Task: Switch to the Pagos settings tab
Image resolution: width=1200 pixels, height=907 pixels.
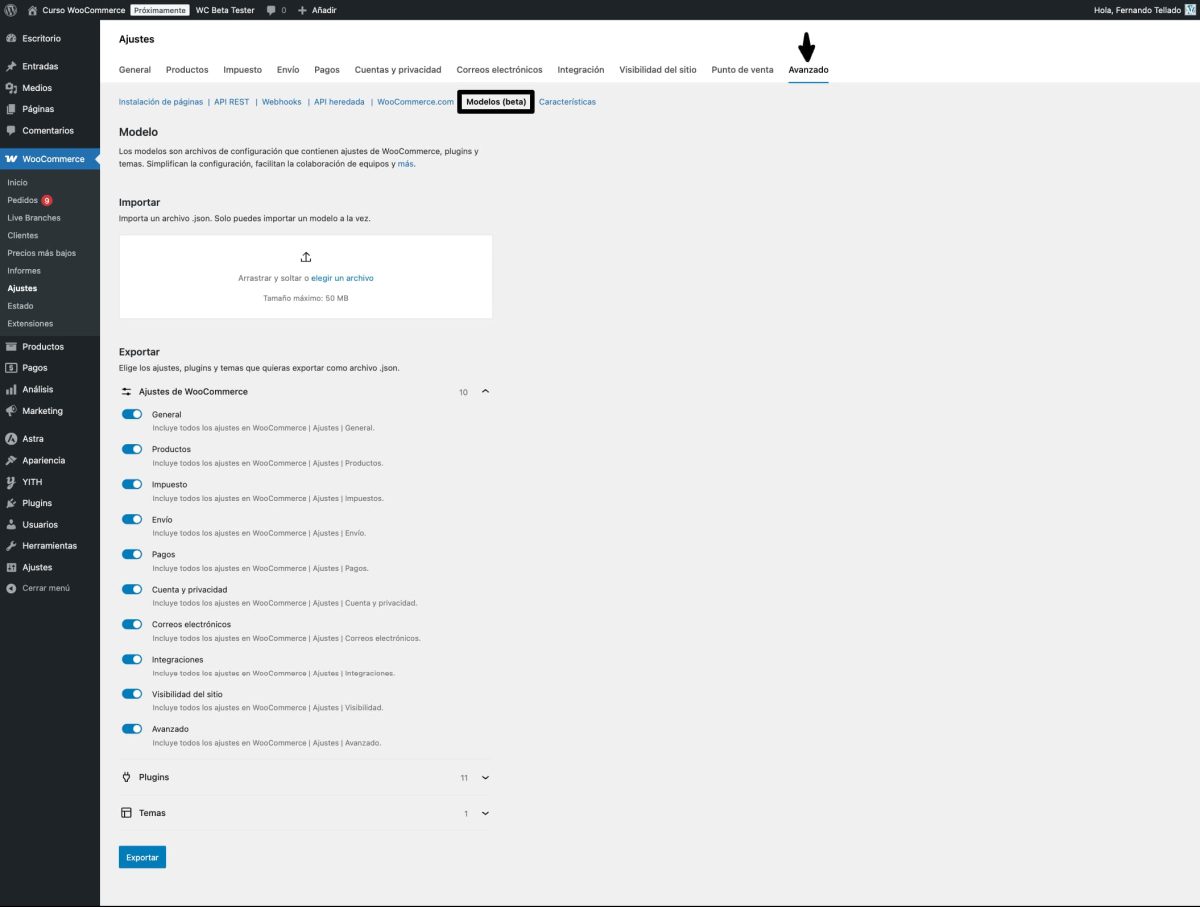Action: point(326,69)
